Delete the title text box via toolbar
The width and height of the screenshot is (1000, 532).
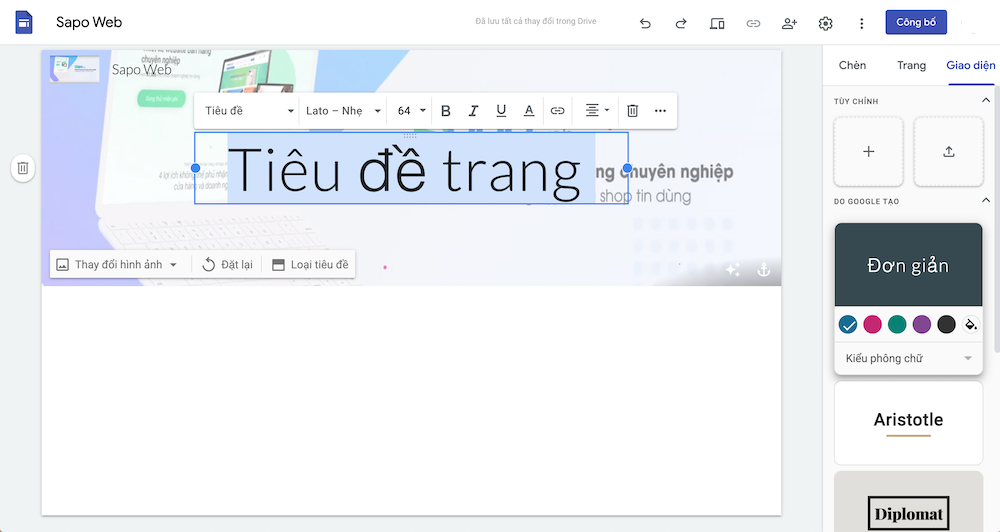point(632,111)
